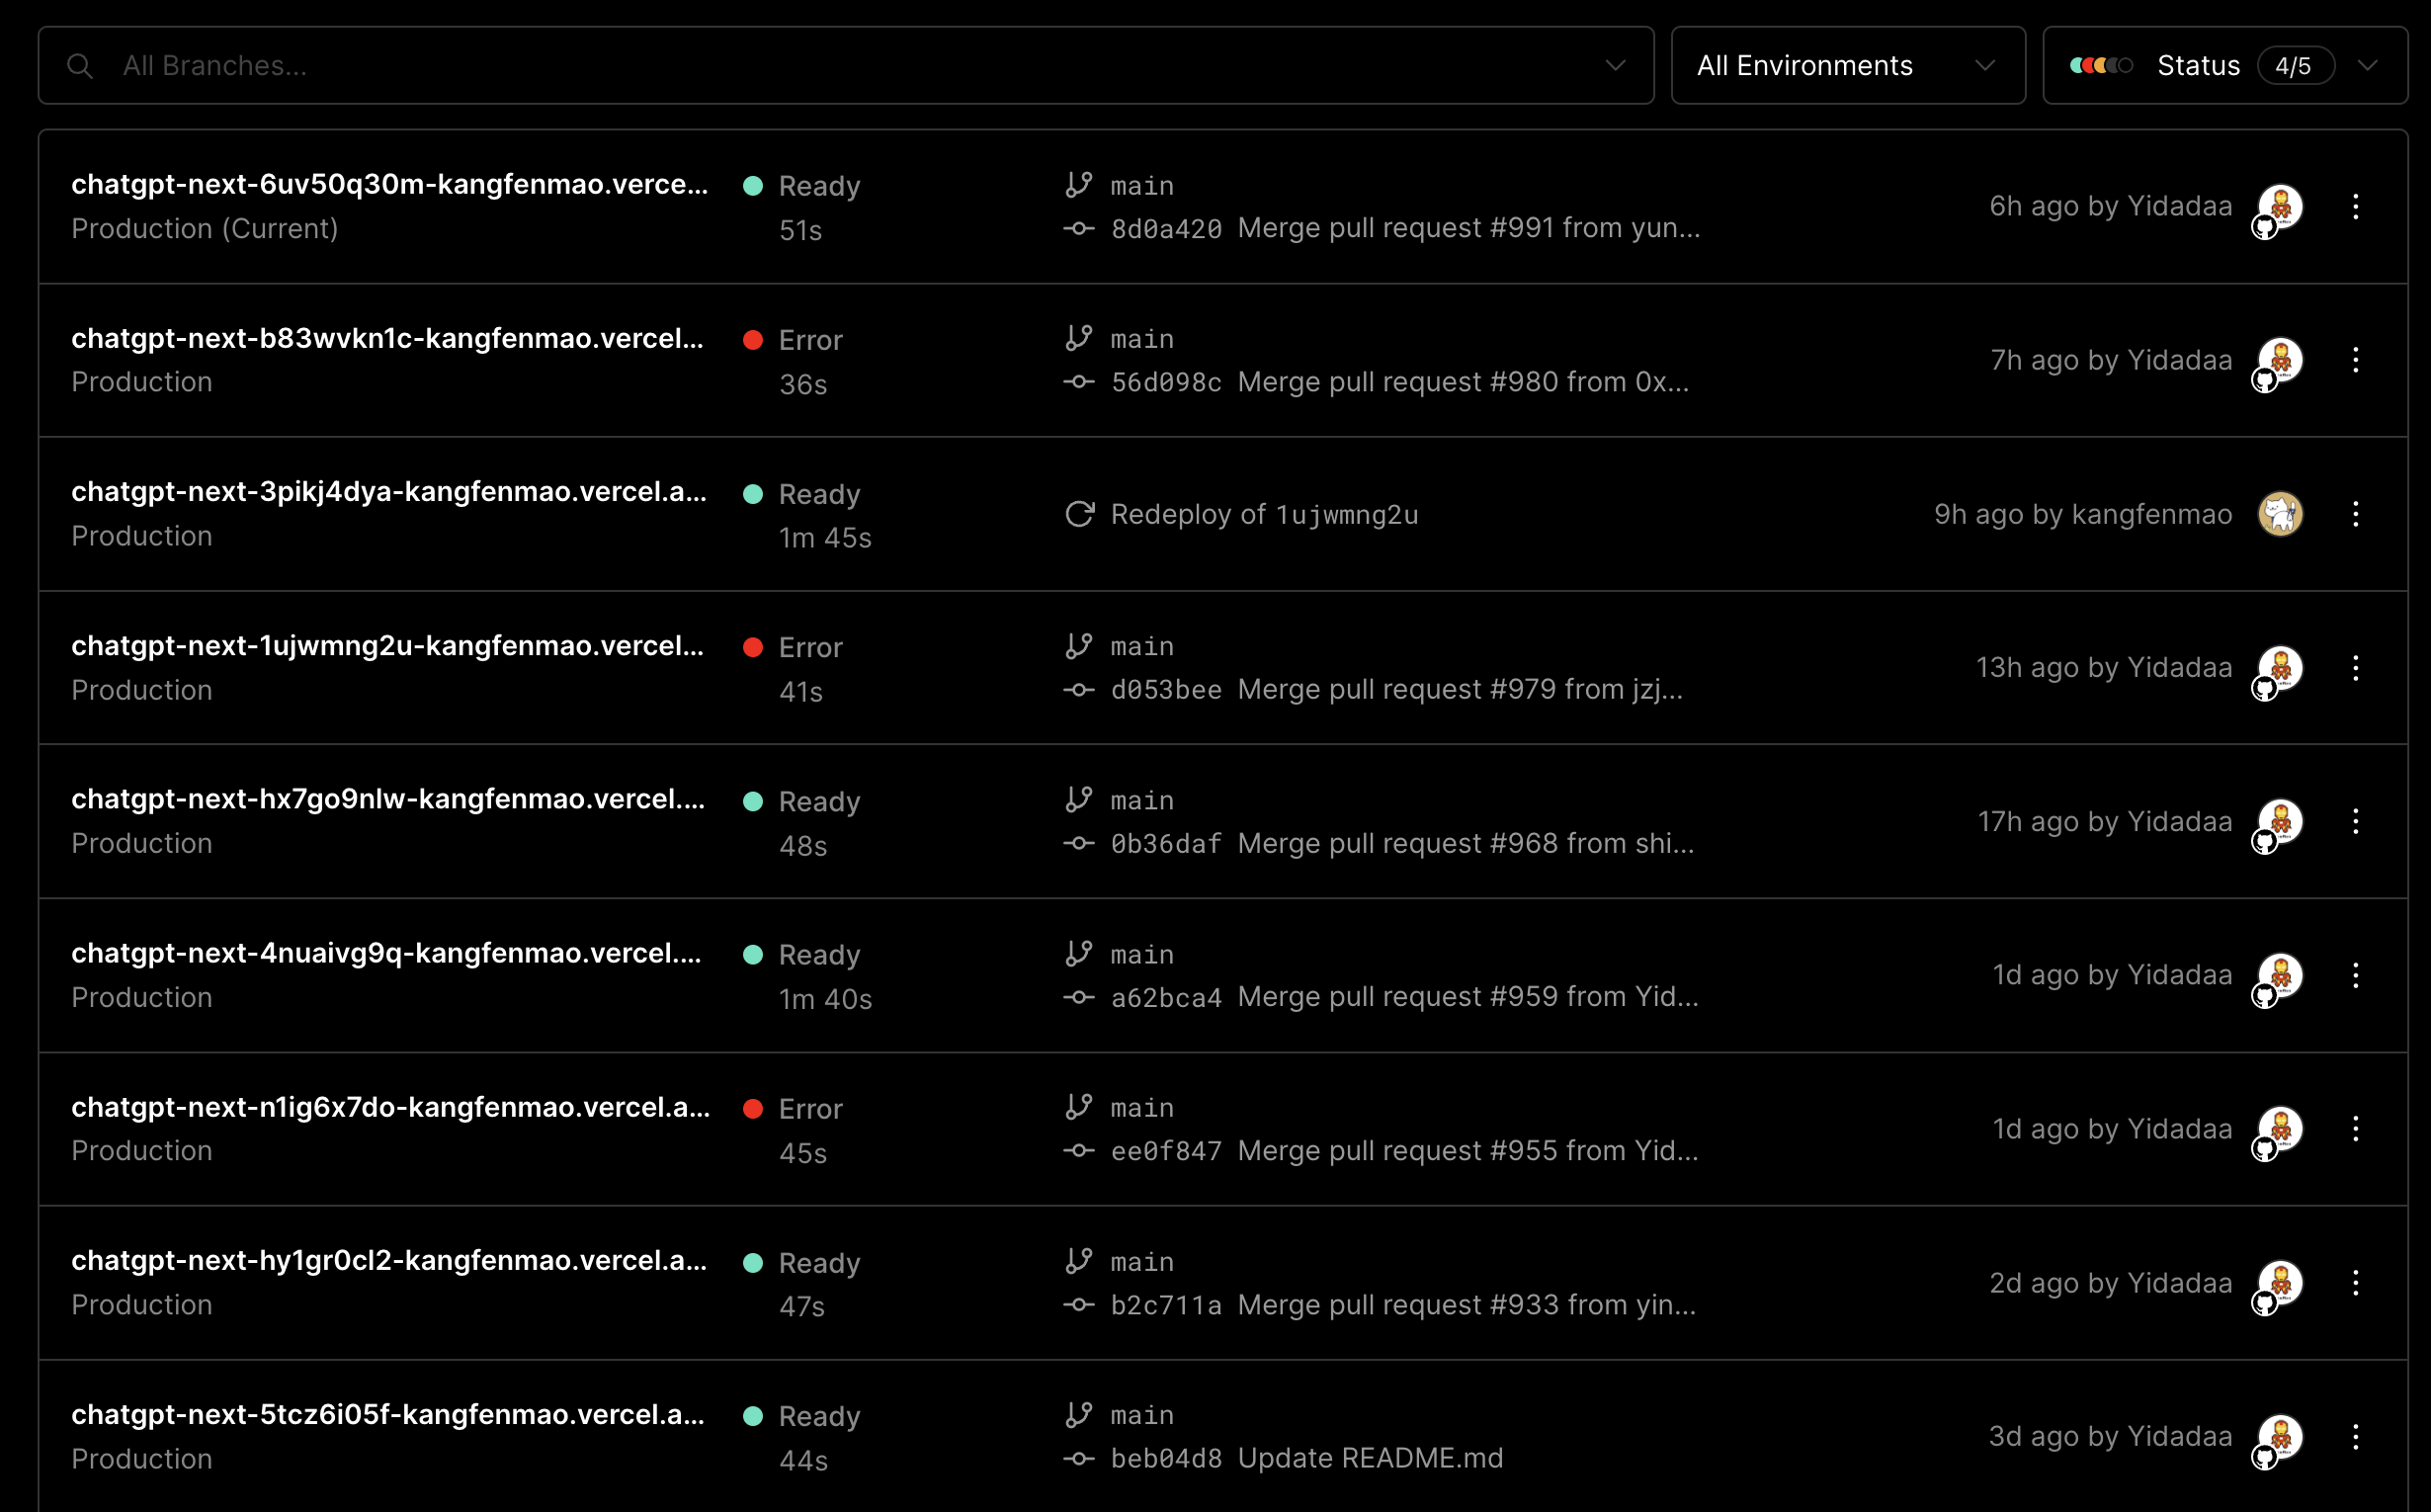
Task: Click the commit icon next to beb04d8
Action: pyautogui.click(x=1081, y=1458)
